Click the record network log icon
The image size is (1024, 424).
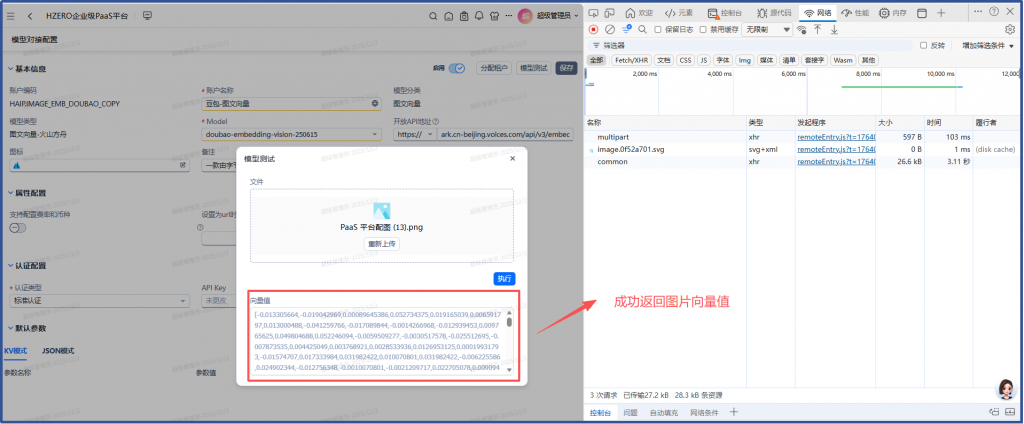click(593, 29)
